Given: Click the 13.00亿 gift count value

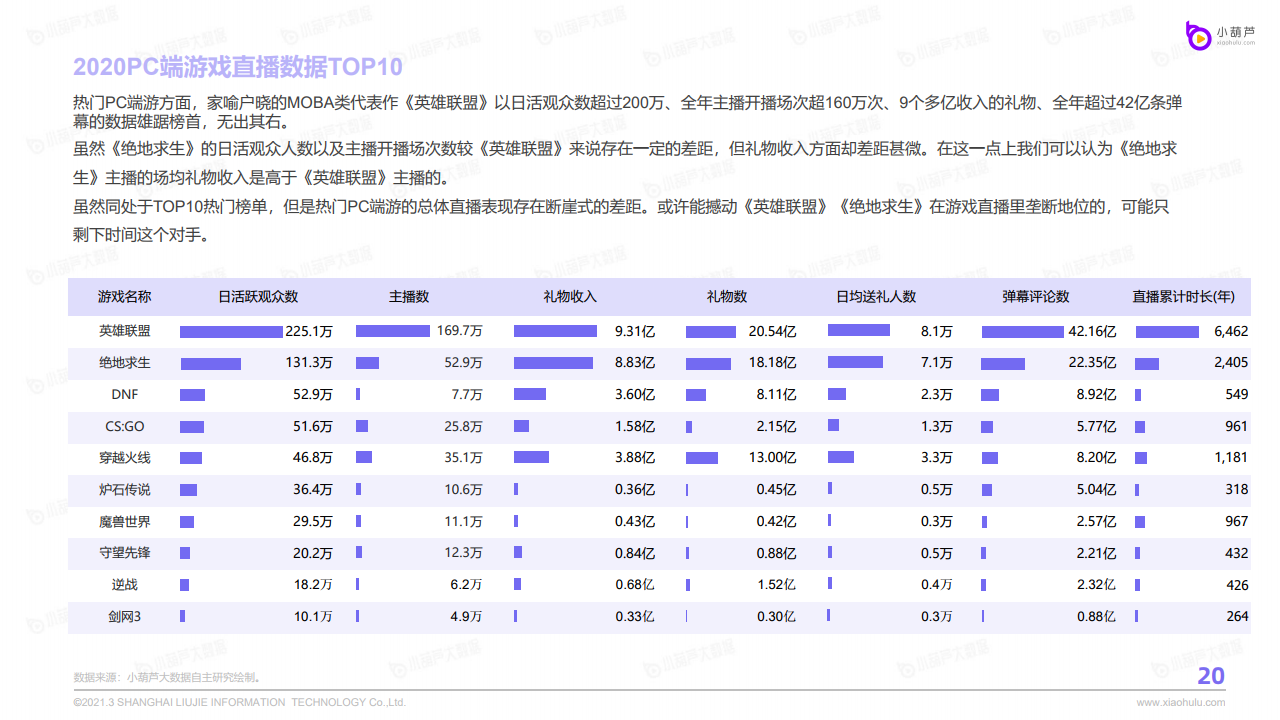Looking at the screenshot, I should click(x=773, y=458).
